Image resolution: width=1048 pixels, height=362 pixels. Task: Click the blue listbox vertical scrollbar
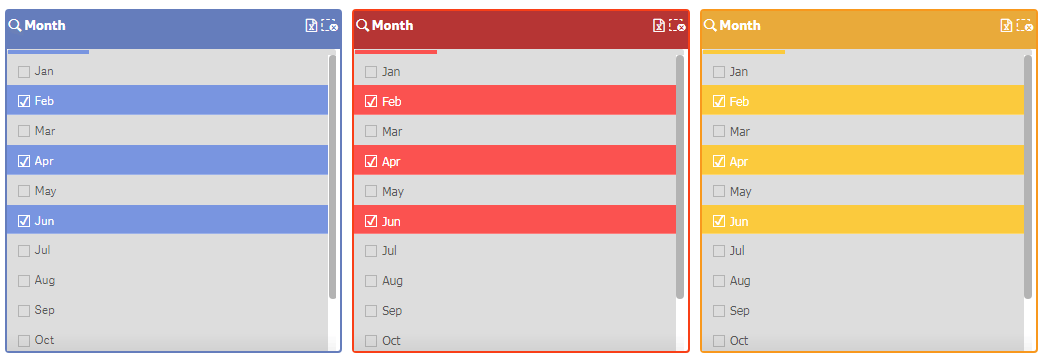[x=332, y=177]
